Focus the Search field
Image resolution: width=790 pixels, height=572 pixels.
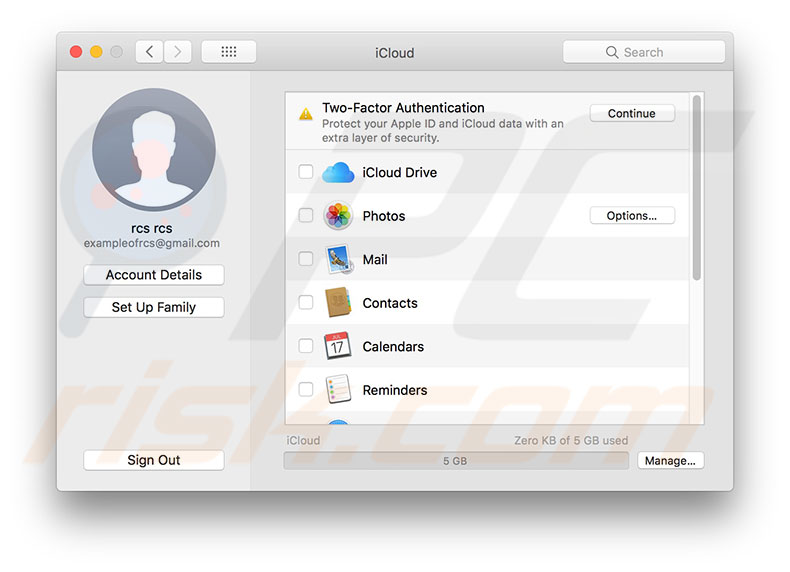tap(644, 52)
